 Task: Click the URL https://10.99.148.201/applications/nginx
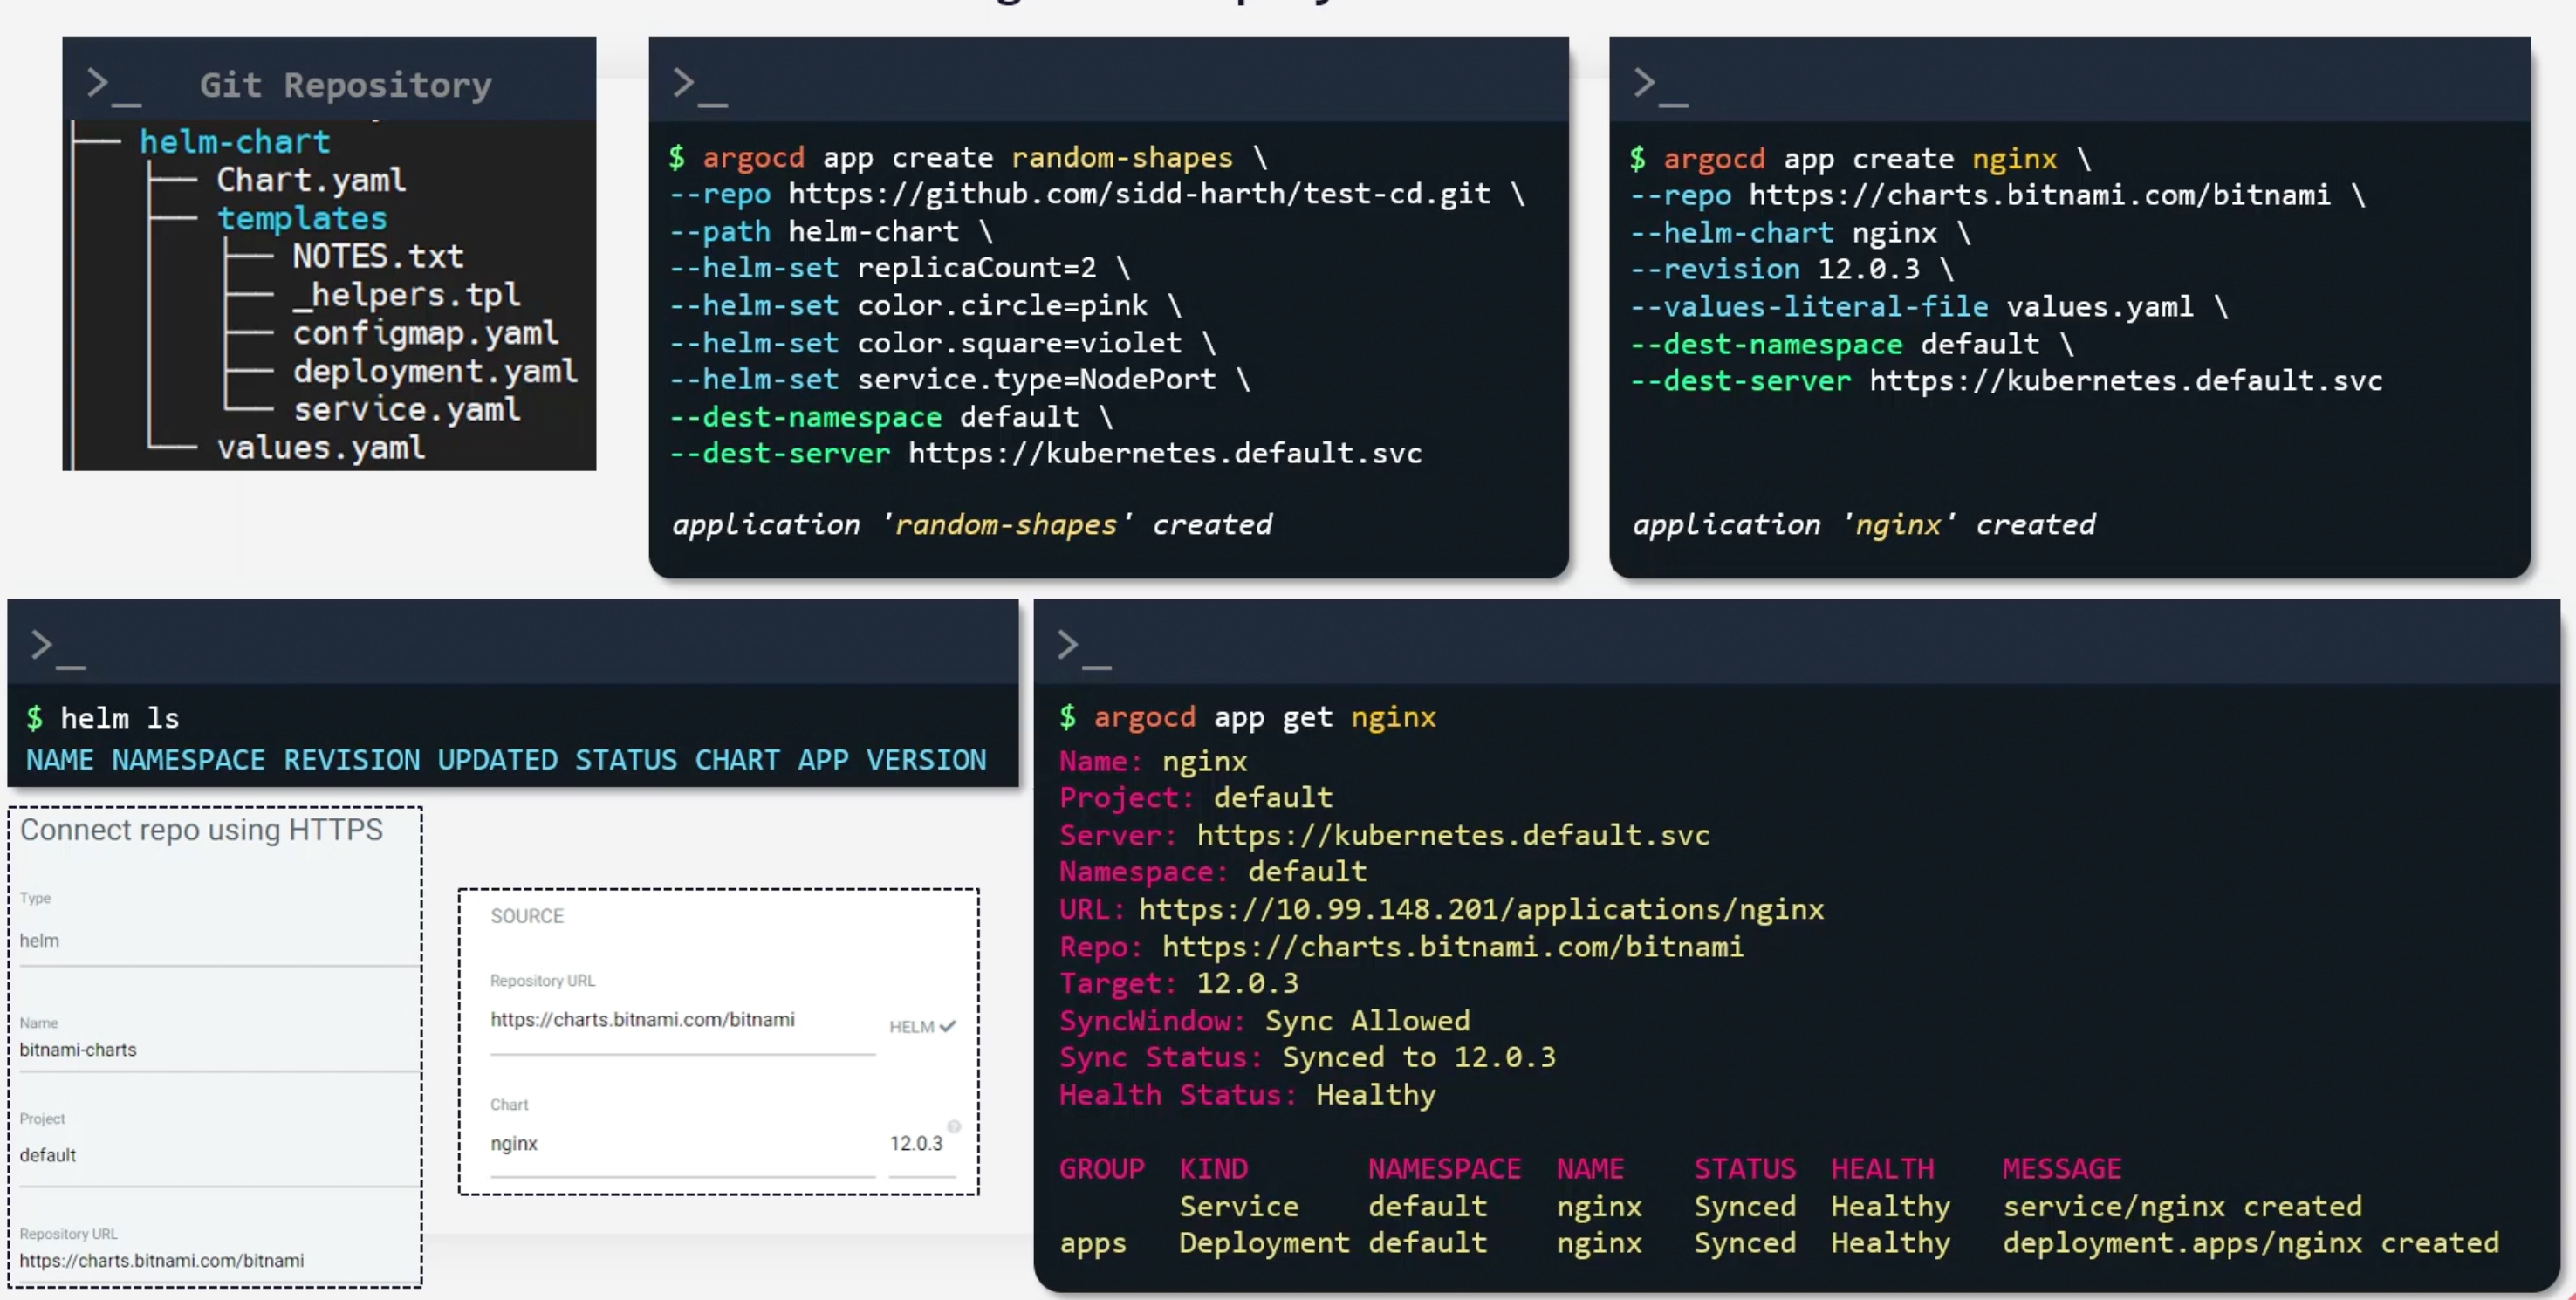tap(1481, 909)
